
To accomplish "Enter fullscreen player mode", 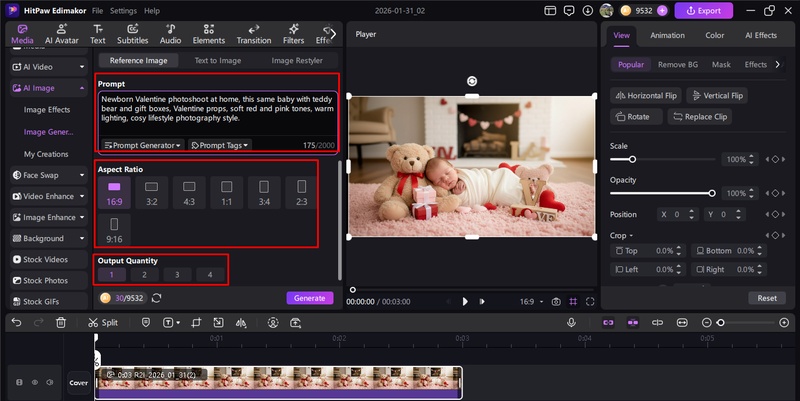I will 590,302.
